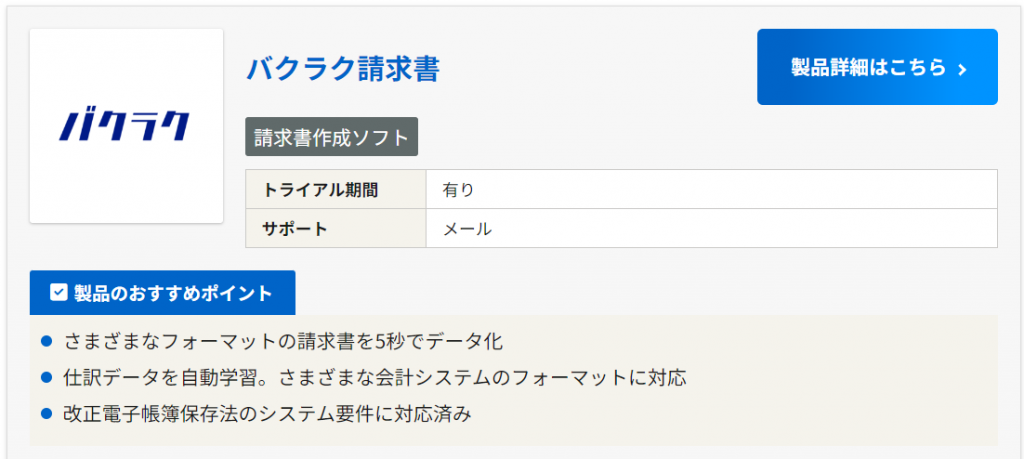Click the 改正電子帳簿保存法 term
Screen dimensions: 1024x459
[142, 412]
